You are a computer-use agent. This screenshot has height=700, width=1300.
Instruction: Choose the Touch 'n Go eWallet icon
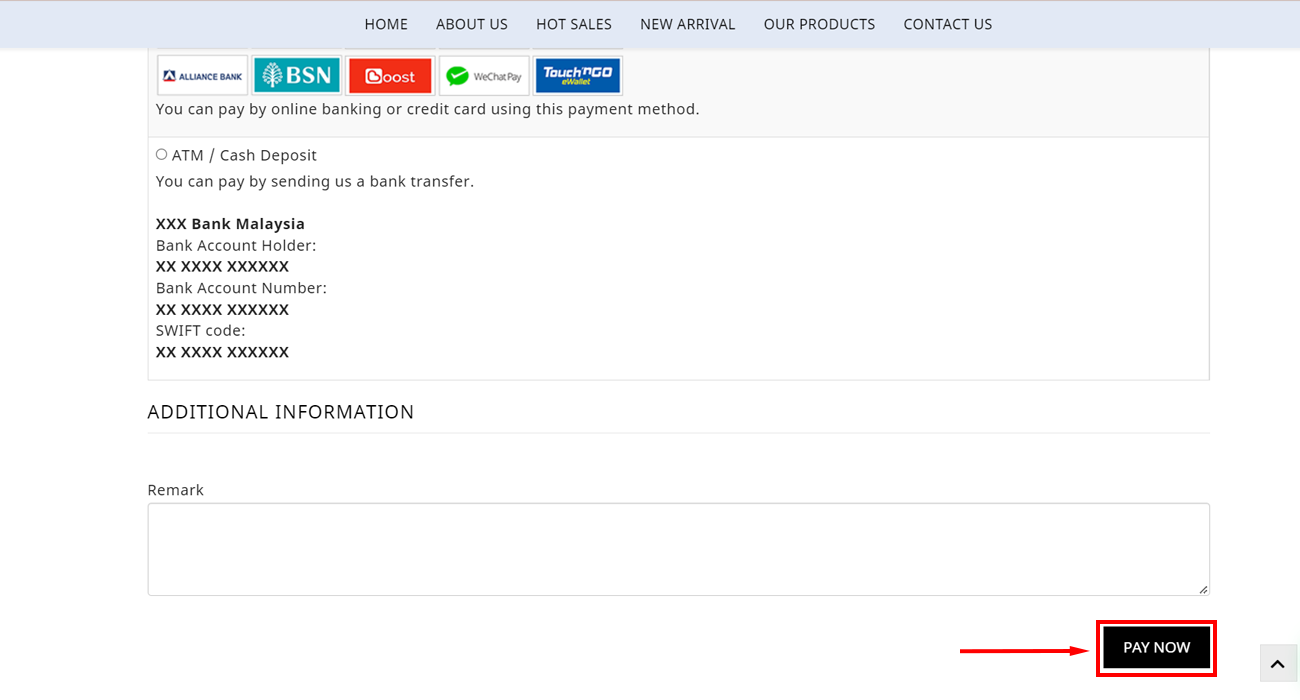[578, 76]
